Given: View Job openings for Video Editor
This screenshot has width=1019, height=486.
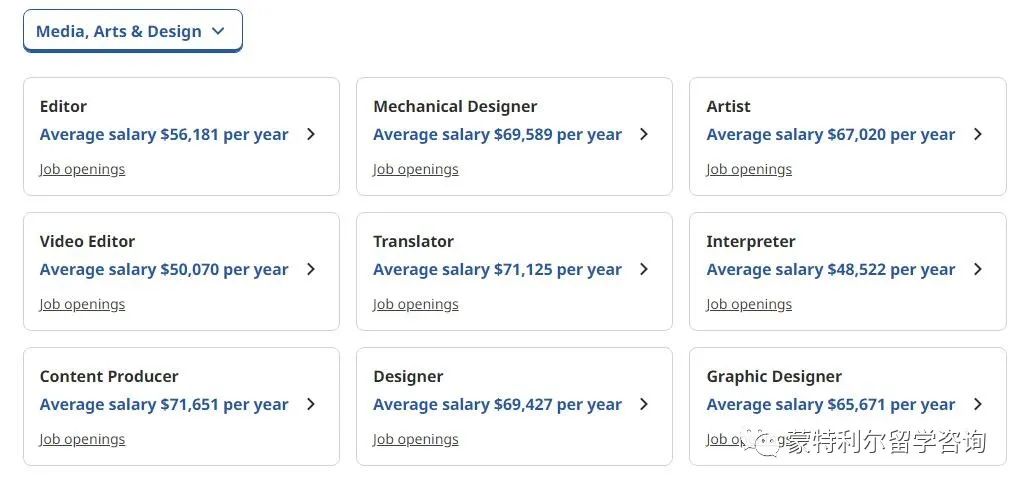Looking at the screenshot, I should click(x=82, y=305).
